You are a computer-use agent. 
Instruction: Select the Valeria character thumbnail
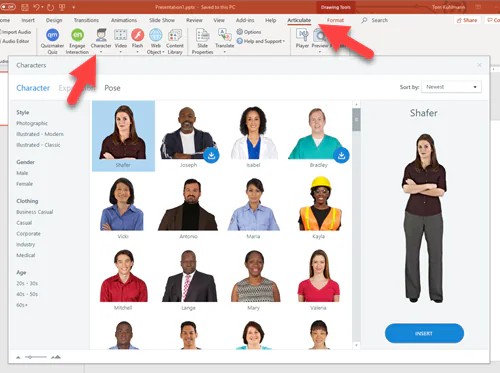pyautogui.click(x=318, y=279)
